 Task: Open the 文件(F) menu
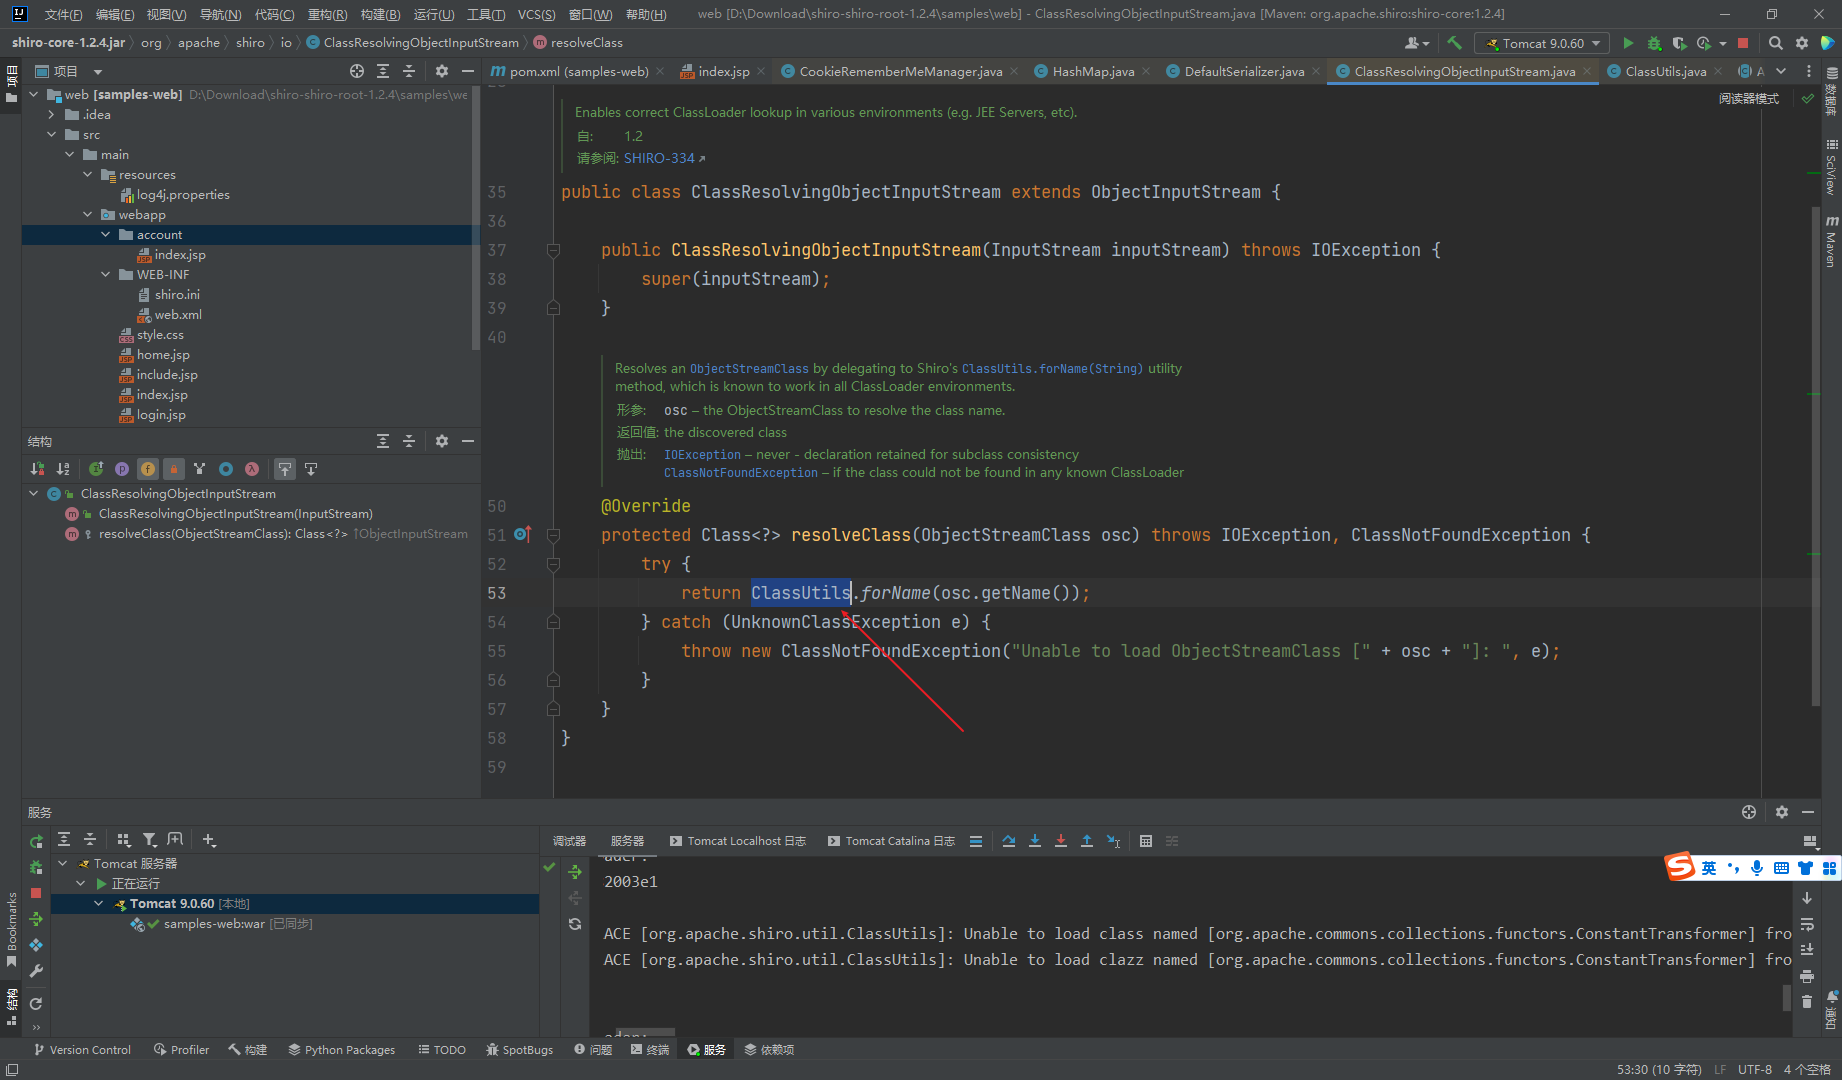(x=63, y=14)
